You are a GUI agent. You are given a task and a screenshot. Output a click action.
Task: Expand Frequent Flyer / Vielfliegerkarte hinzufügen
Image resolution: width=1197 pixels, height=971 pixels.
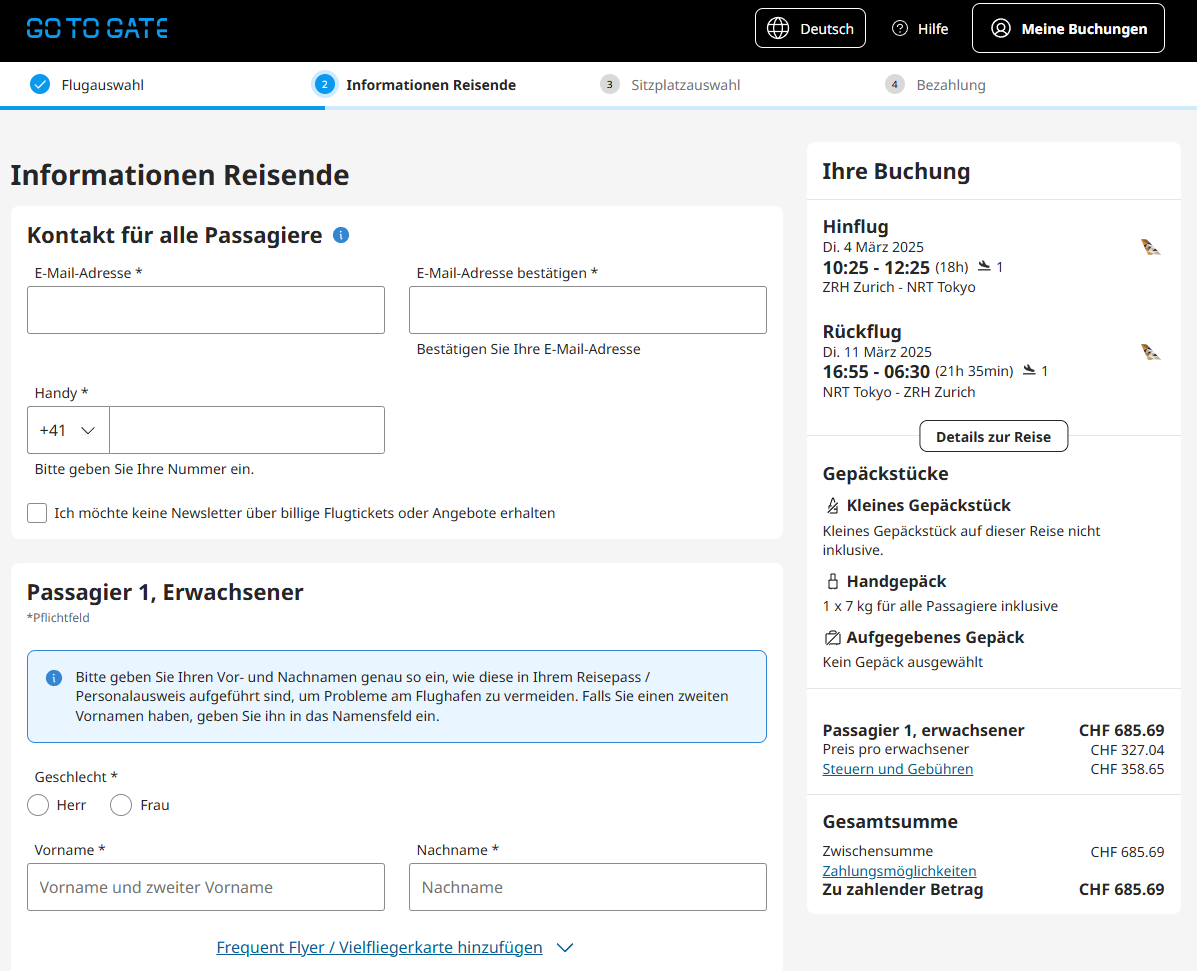click(394, 947)
